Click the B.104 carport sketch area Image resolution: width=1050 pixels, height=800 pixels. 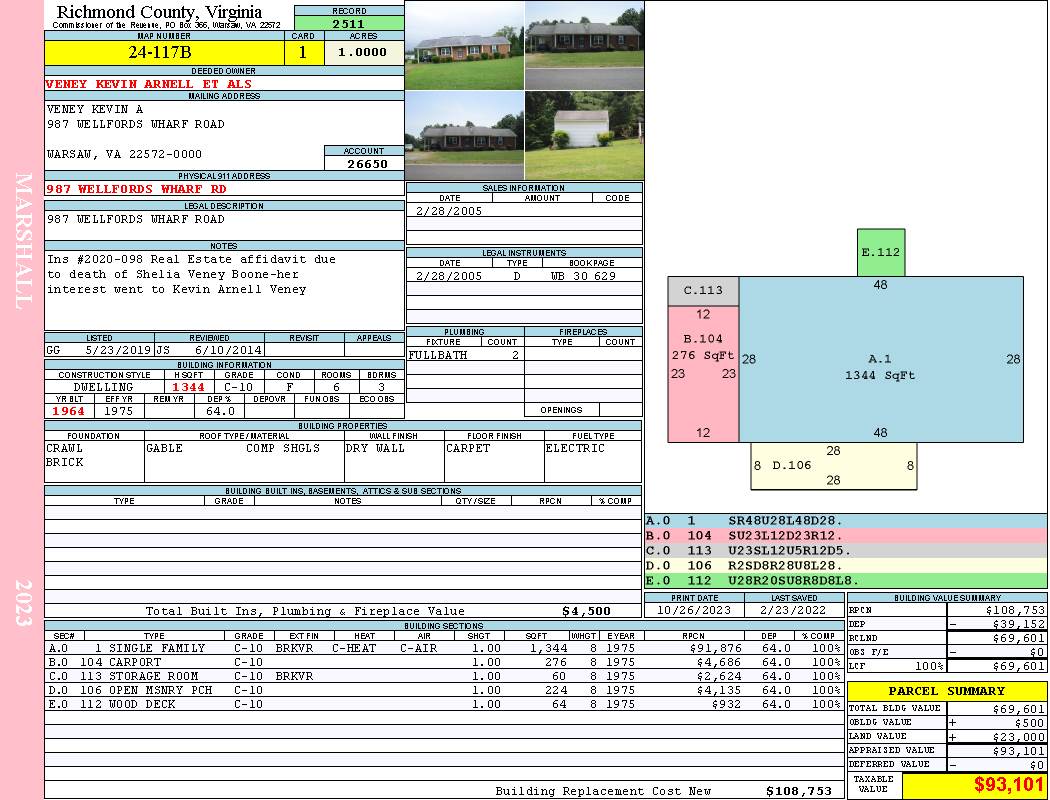click(703, 374)
